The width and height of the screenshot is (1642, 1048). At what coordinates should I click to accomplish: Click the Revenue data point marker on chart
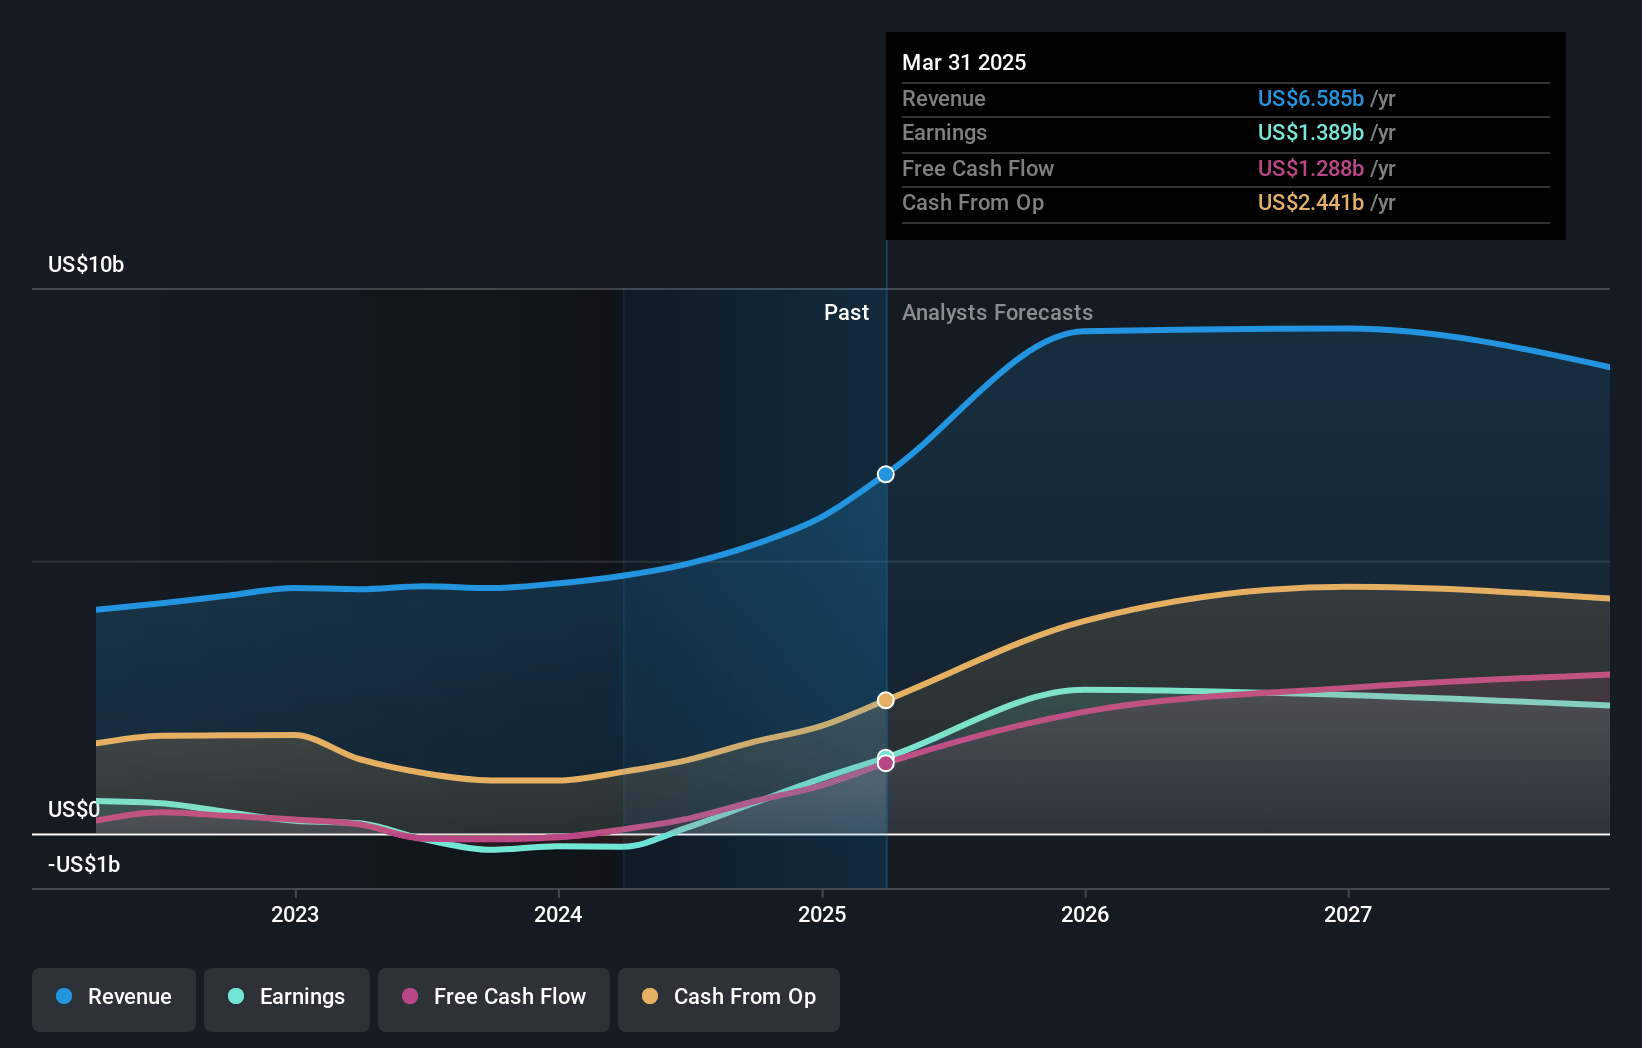click(x=886, y=474)
